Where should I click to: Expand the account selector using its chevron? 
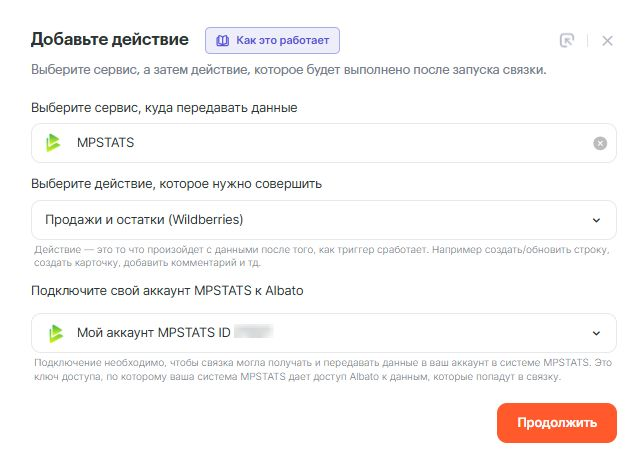click(597, 333)
